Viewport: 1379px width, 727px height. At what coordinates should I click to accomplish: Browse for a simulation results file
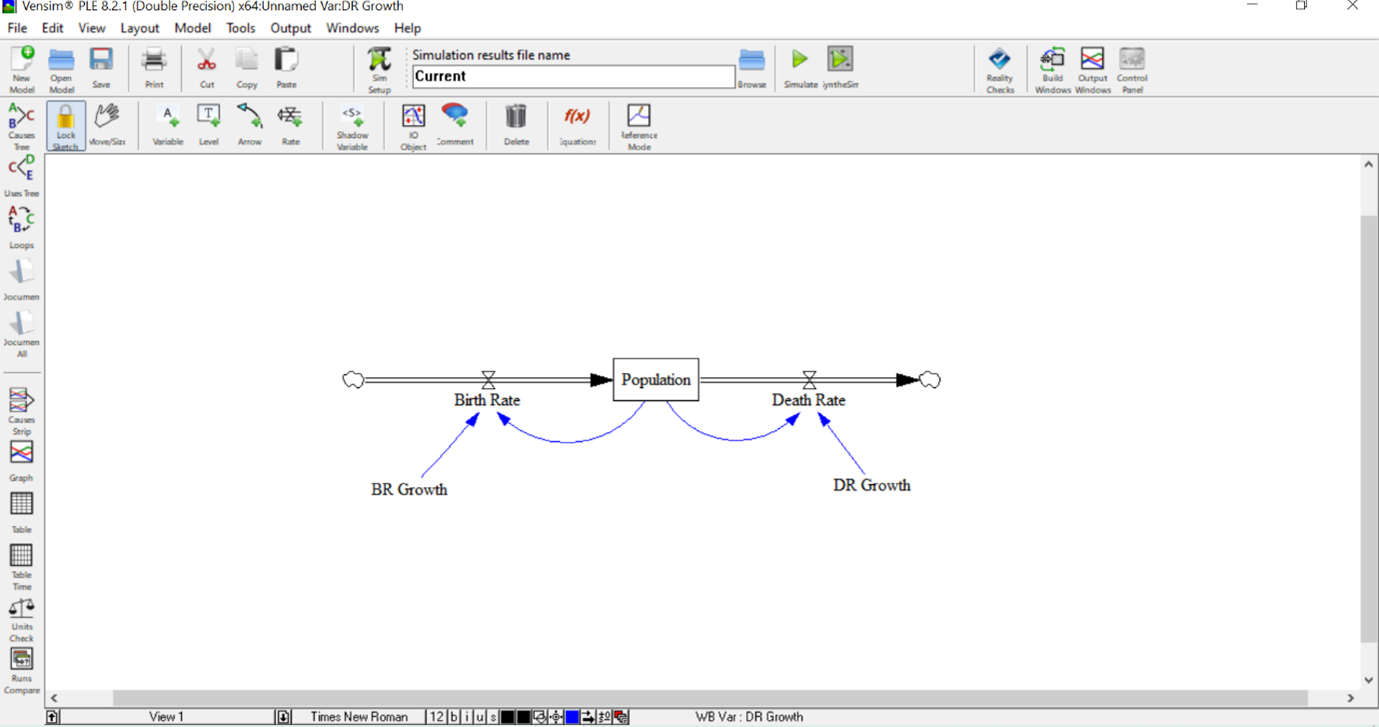[752, 68]
